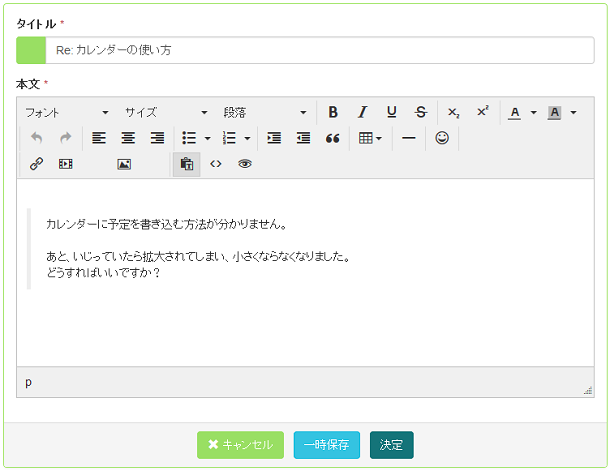Viewport: 610px width, 471px height.
Task: Align text right
Action: [157, 138]
